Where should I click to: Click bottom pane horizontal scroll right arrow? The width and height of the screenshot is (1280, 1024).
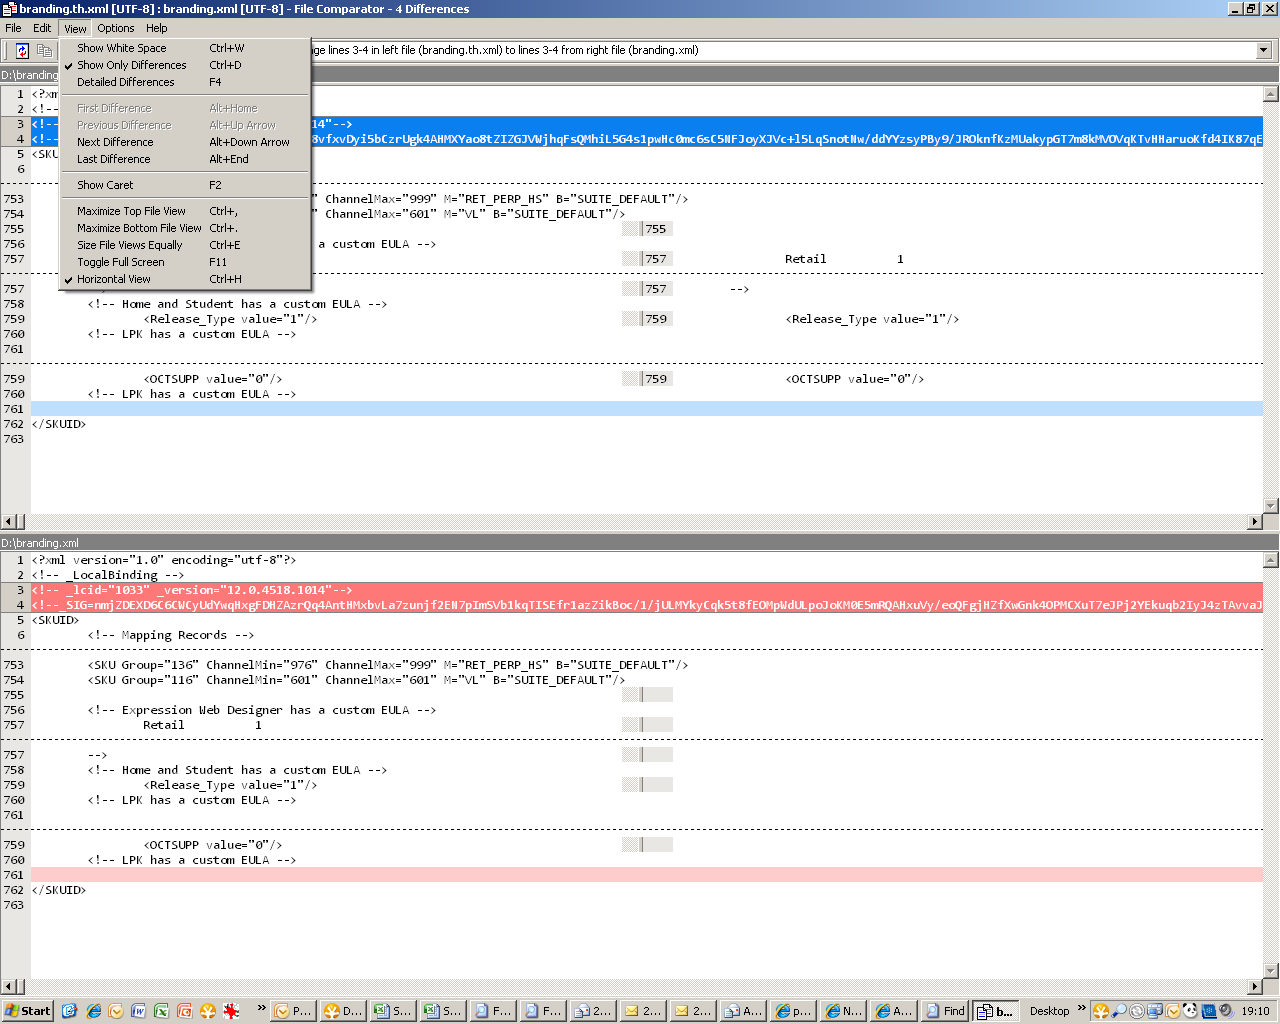[1255, 988]
